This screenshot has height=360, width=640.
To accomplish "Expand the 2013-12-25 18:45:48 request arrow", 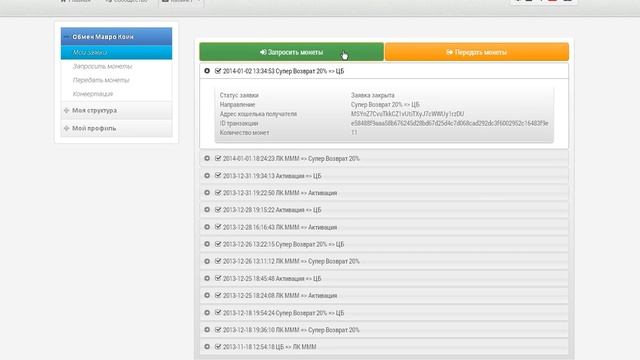I will (207, 278).
